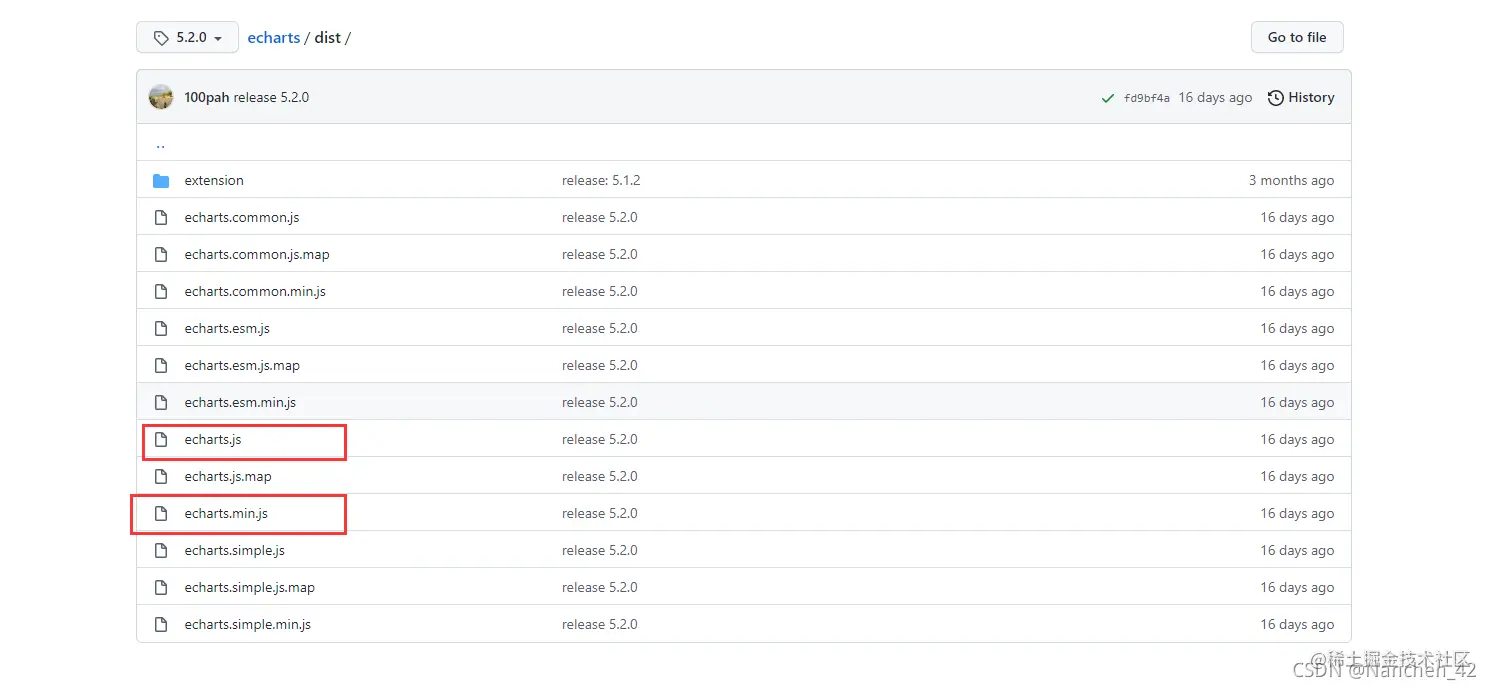Click the extension folder icon
The width and height of the screenshot is (1491, 690).
(161, 180)
